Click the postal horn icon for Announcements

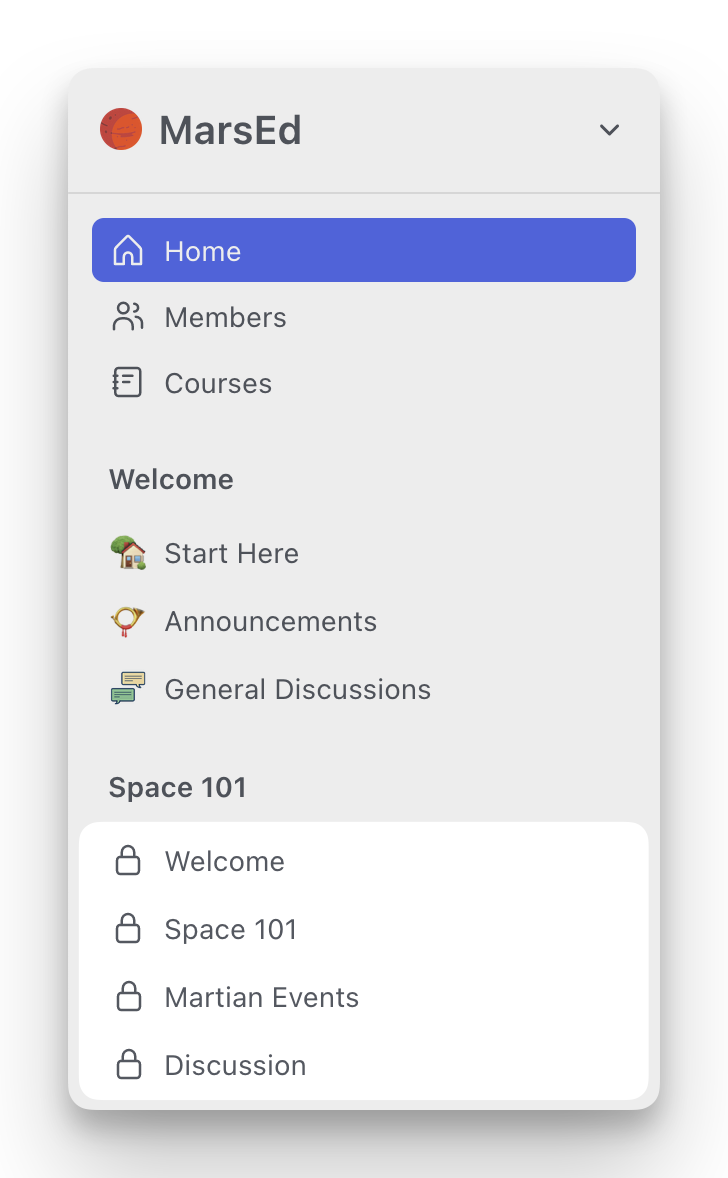(127, 621)
